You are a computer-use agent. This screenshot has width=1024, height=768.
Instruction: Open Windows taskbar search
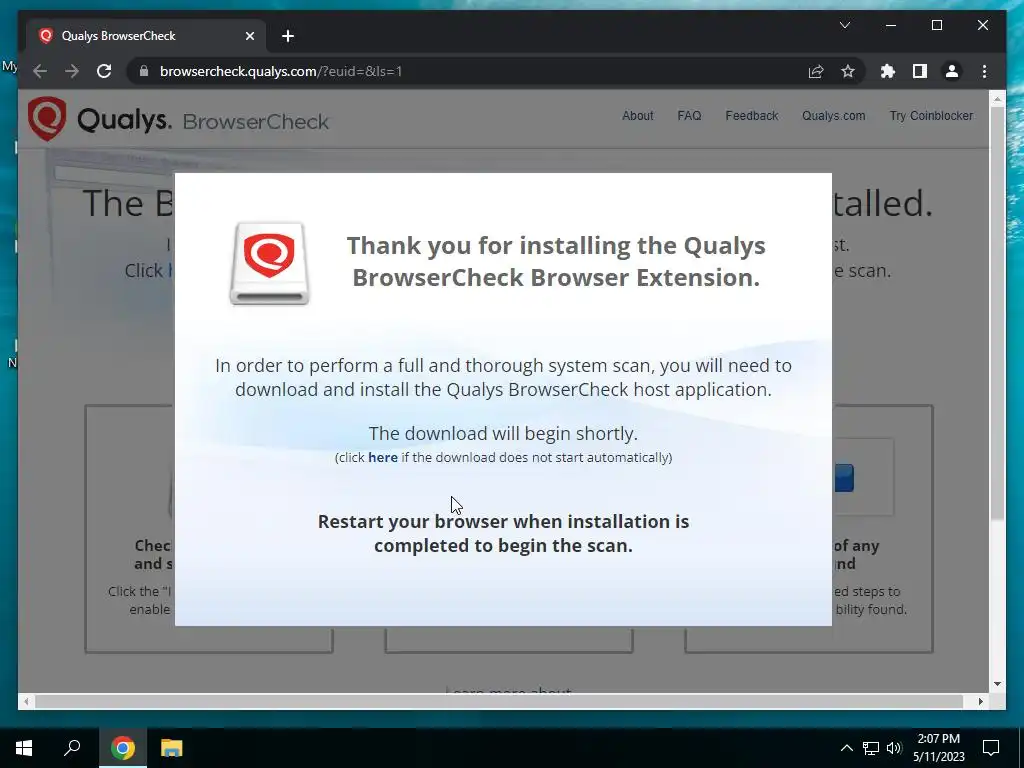tap(72, 748)
